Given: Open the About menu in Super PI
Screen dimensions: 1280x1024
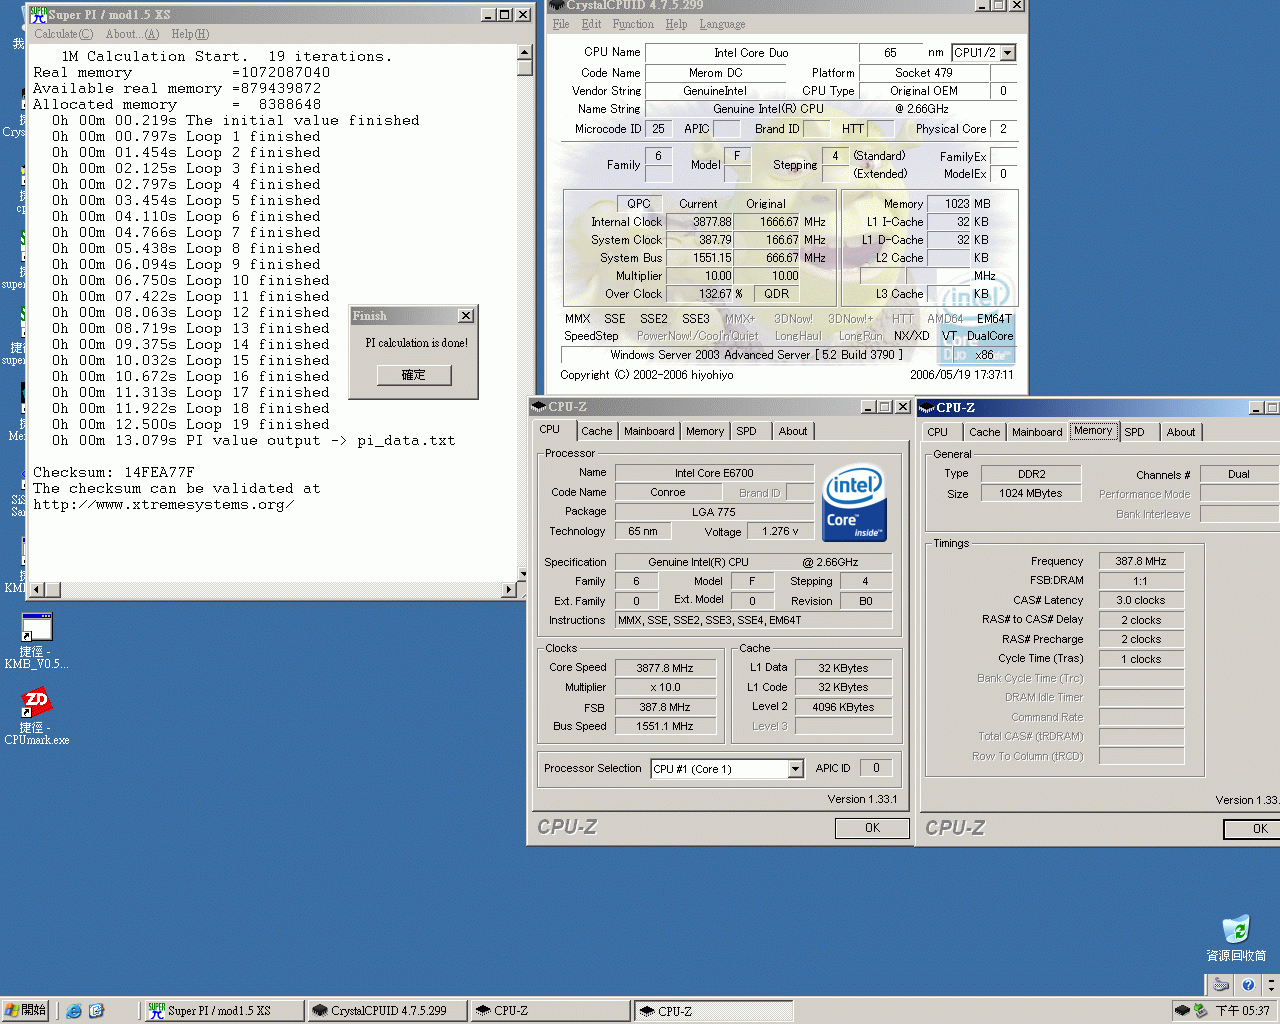Looking at the screenshot, I should point(132,34).
